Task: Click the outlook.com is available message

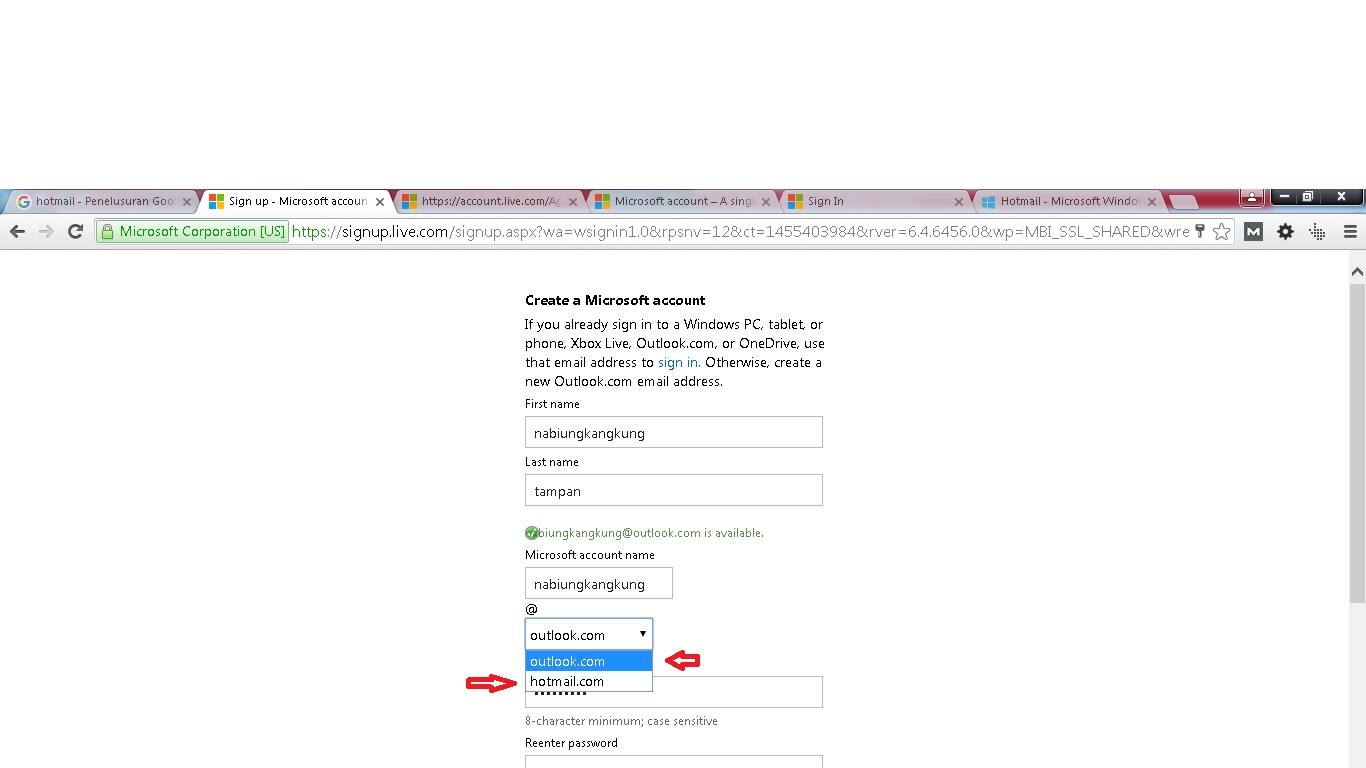Action: click(644, 533)
